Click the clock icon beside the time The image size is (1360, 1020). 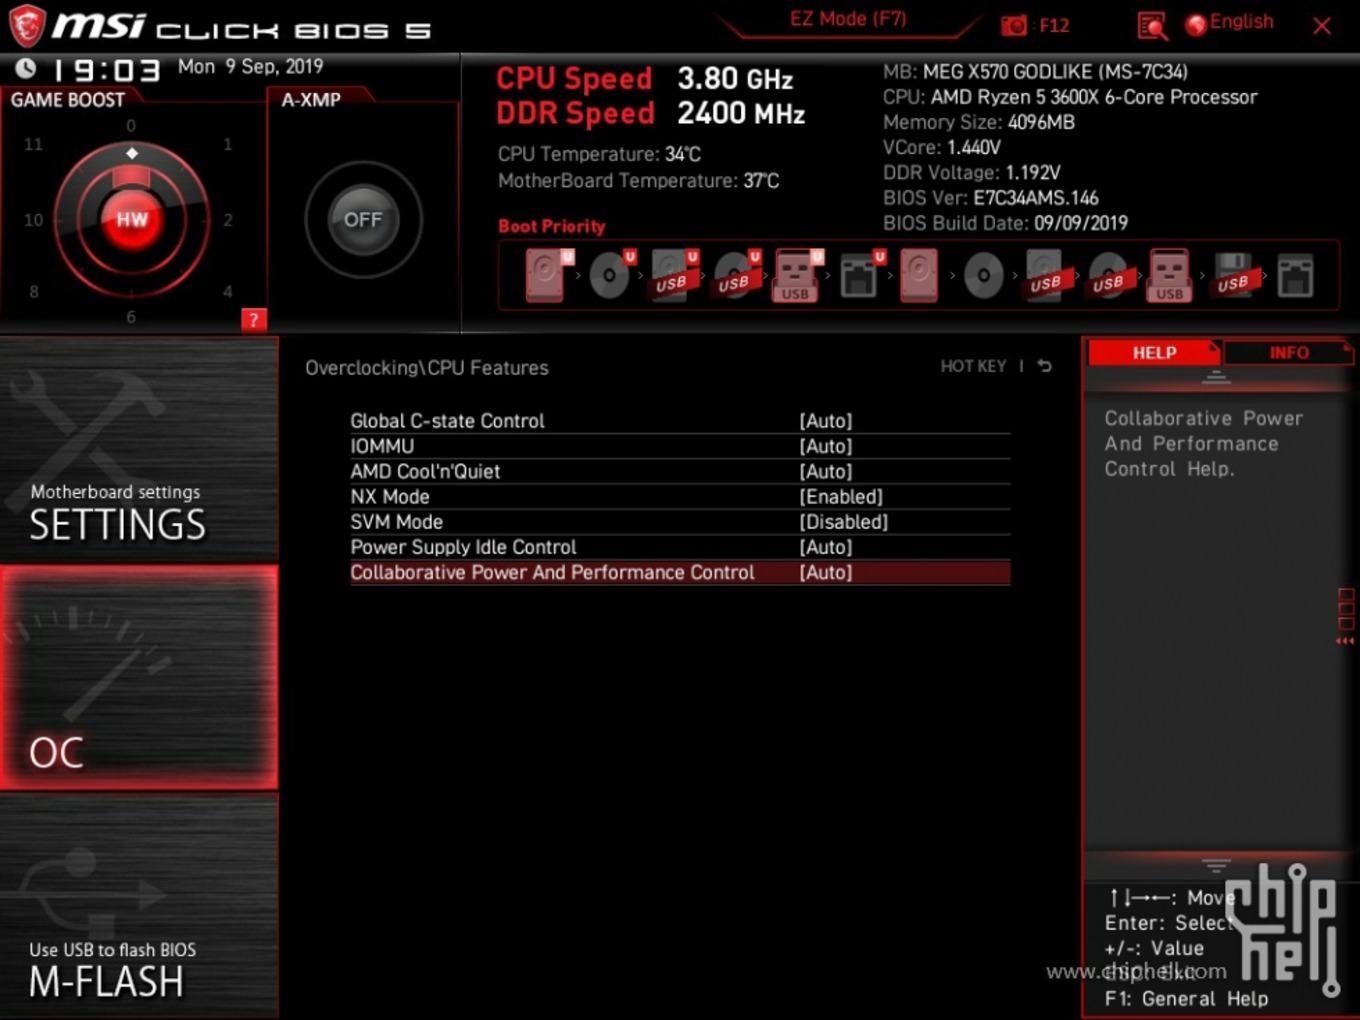tap(26, 68)
